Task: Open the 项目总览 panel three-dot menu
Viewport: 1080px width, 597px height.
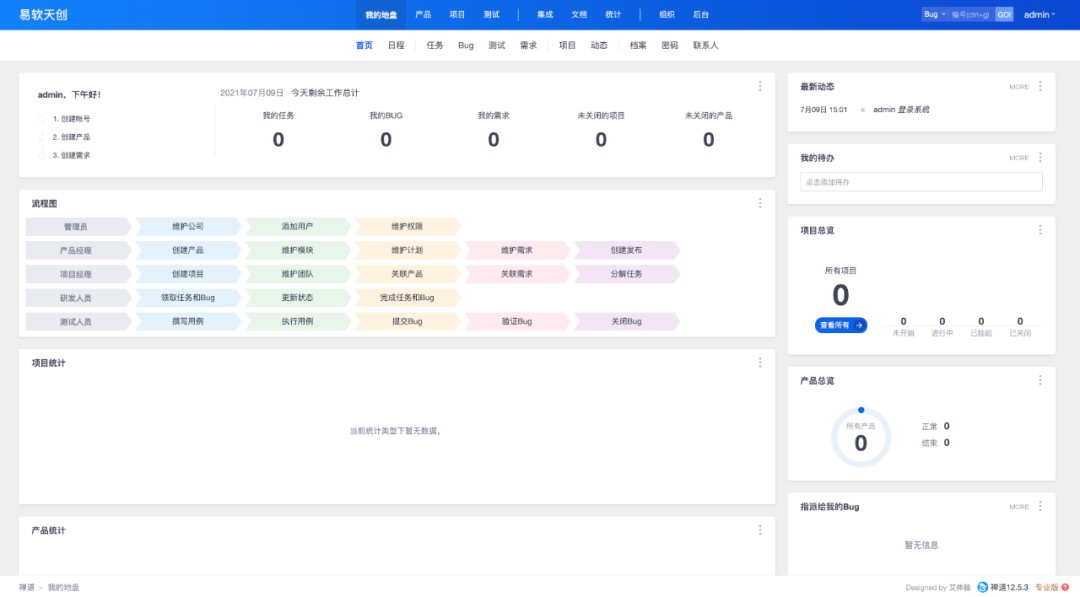Action: pos(1040,230)
